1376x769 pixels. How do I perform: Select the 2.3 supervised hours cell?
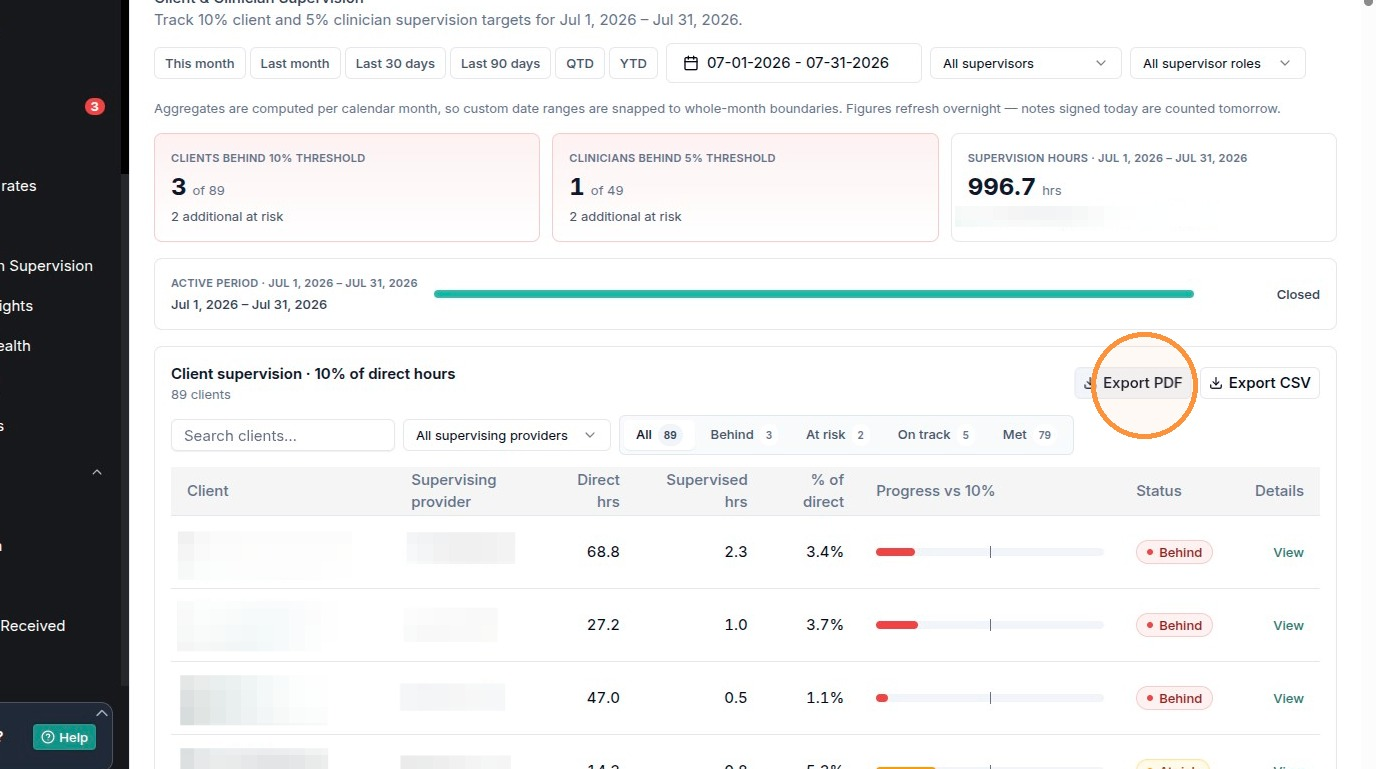pyautogui.click(x=736, y=552)
